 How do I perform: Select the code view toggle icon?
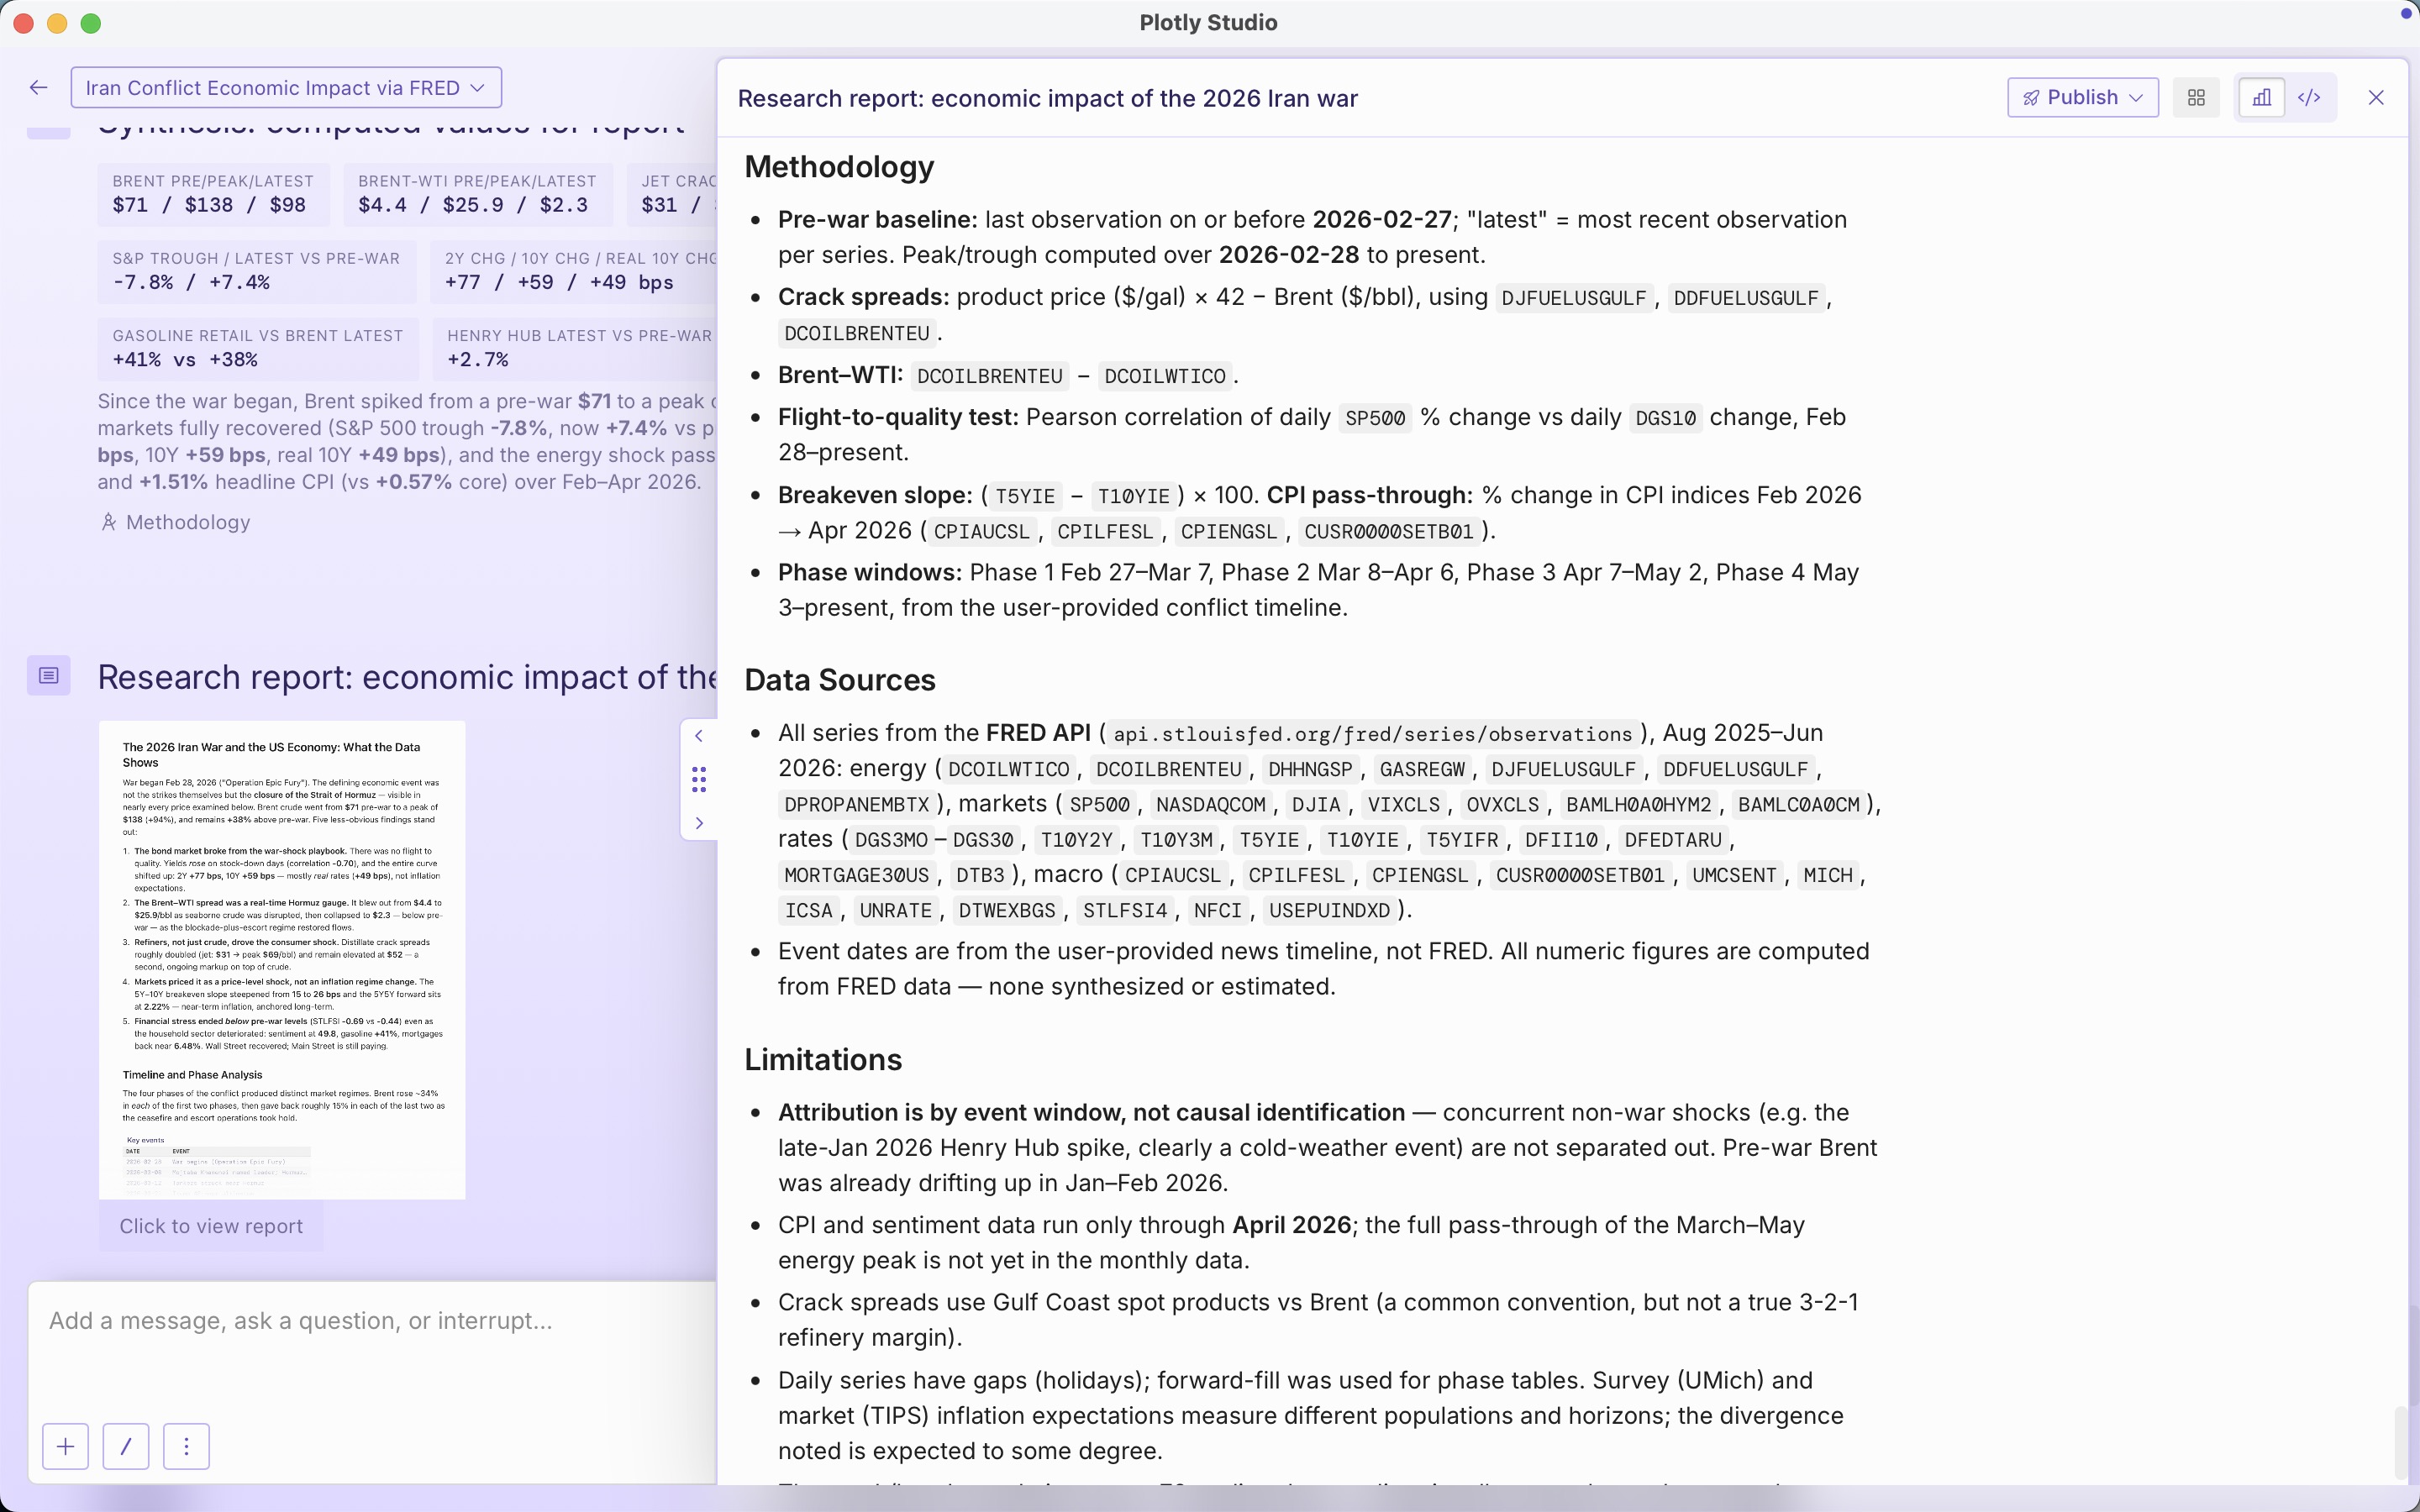click(2309, 97)
